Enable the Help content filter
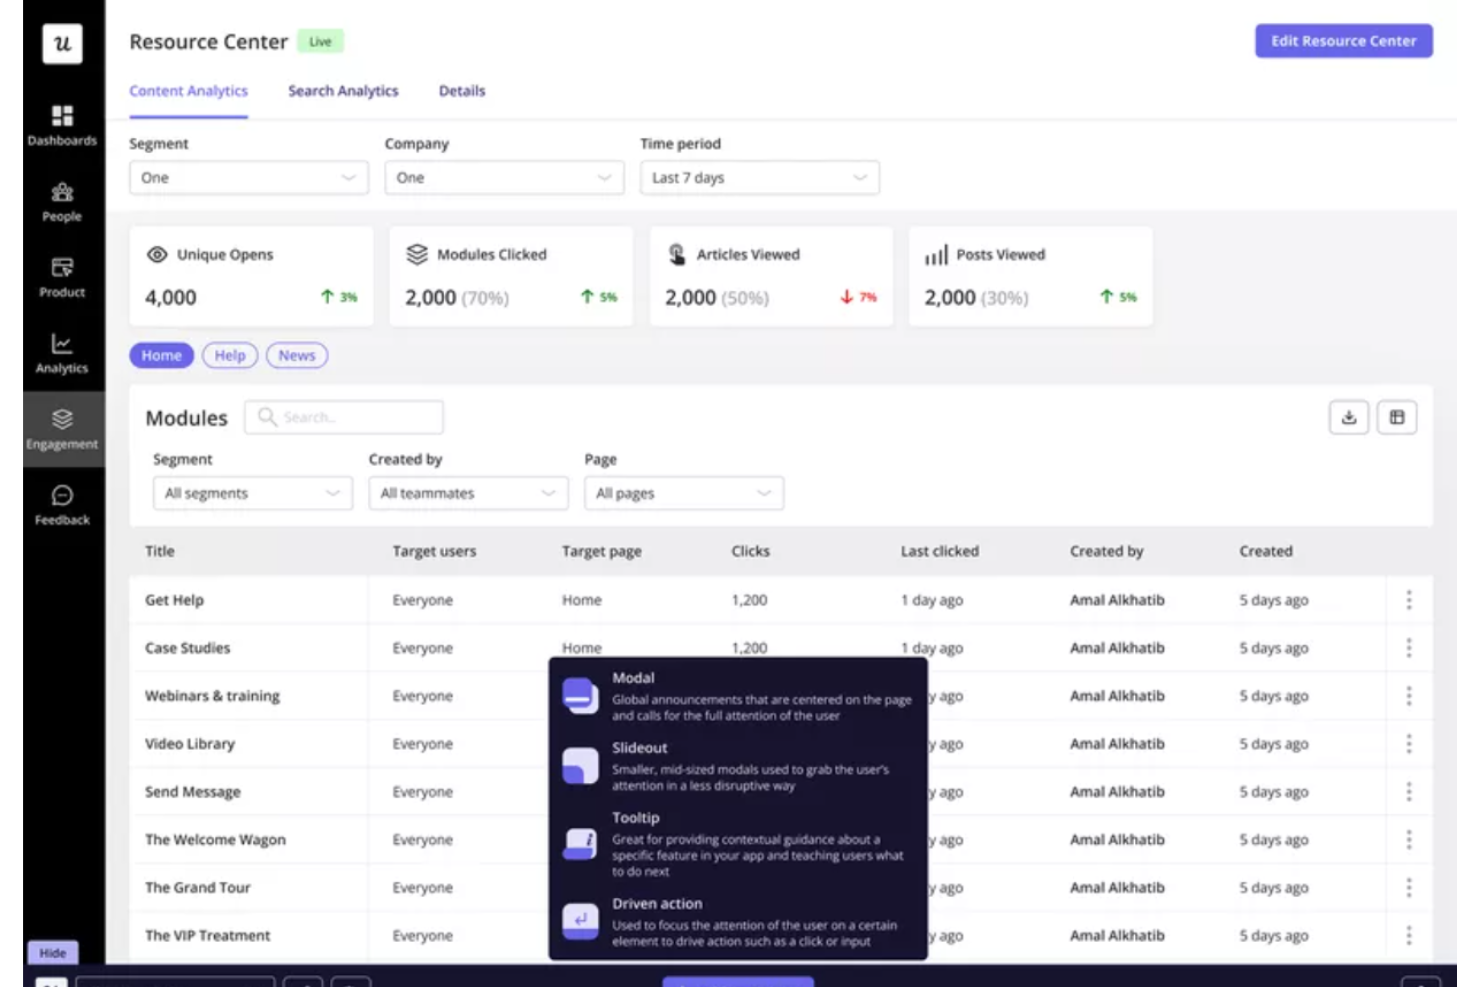 pyautogui.click(x=229, y=355)
